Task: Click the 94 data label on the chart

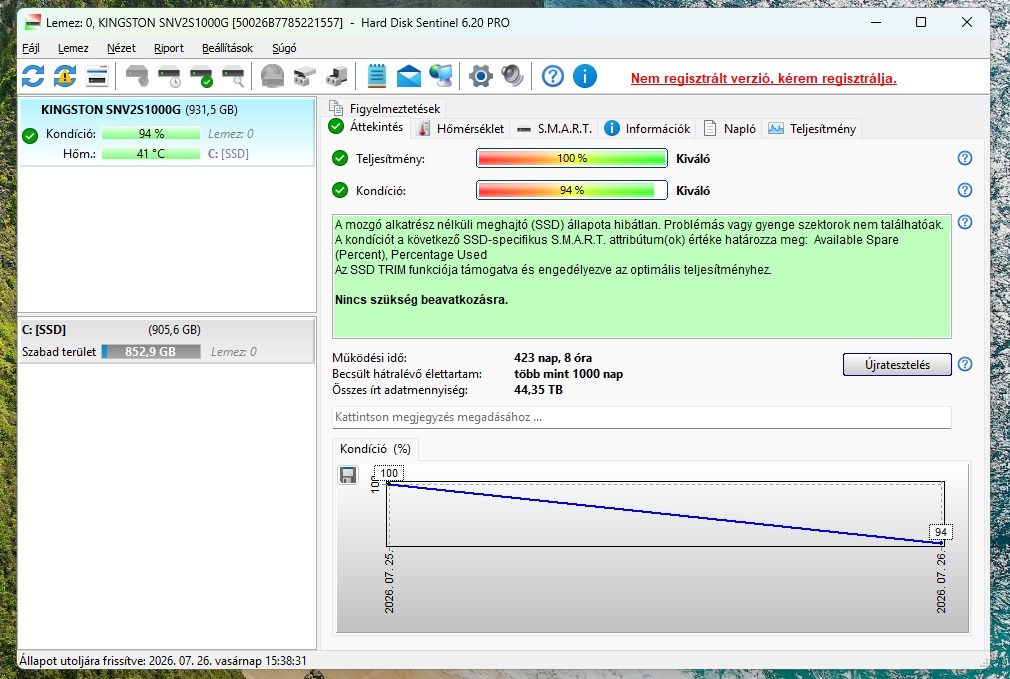Action: (x=940, y=532)
